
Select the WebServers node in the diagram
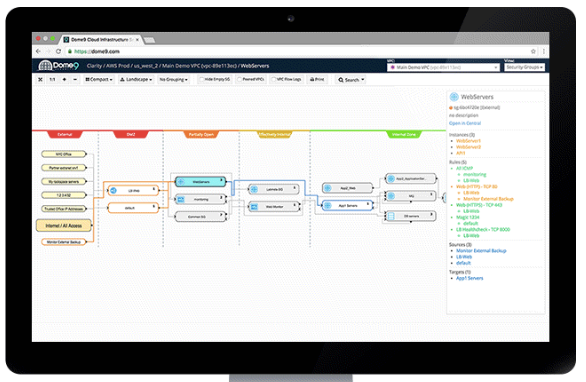201,182
